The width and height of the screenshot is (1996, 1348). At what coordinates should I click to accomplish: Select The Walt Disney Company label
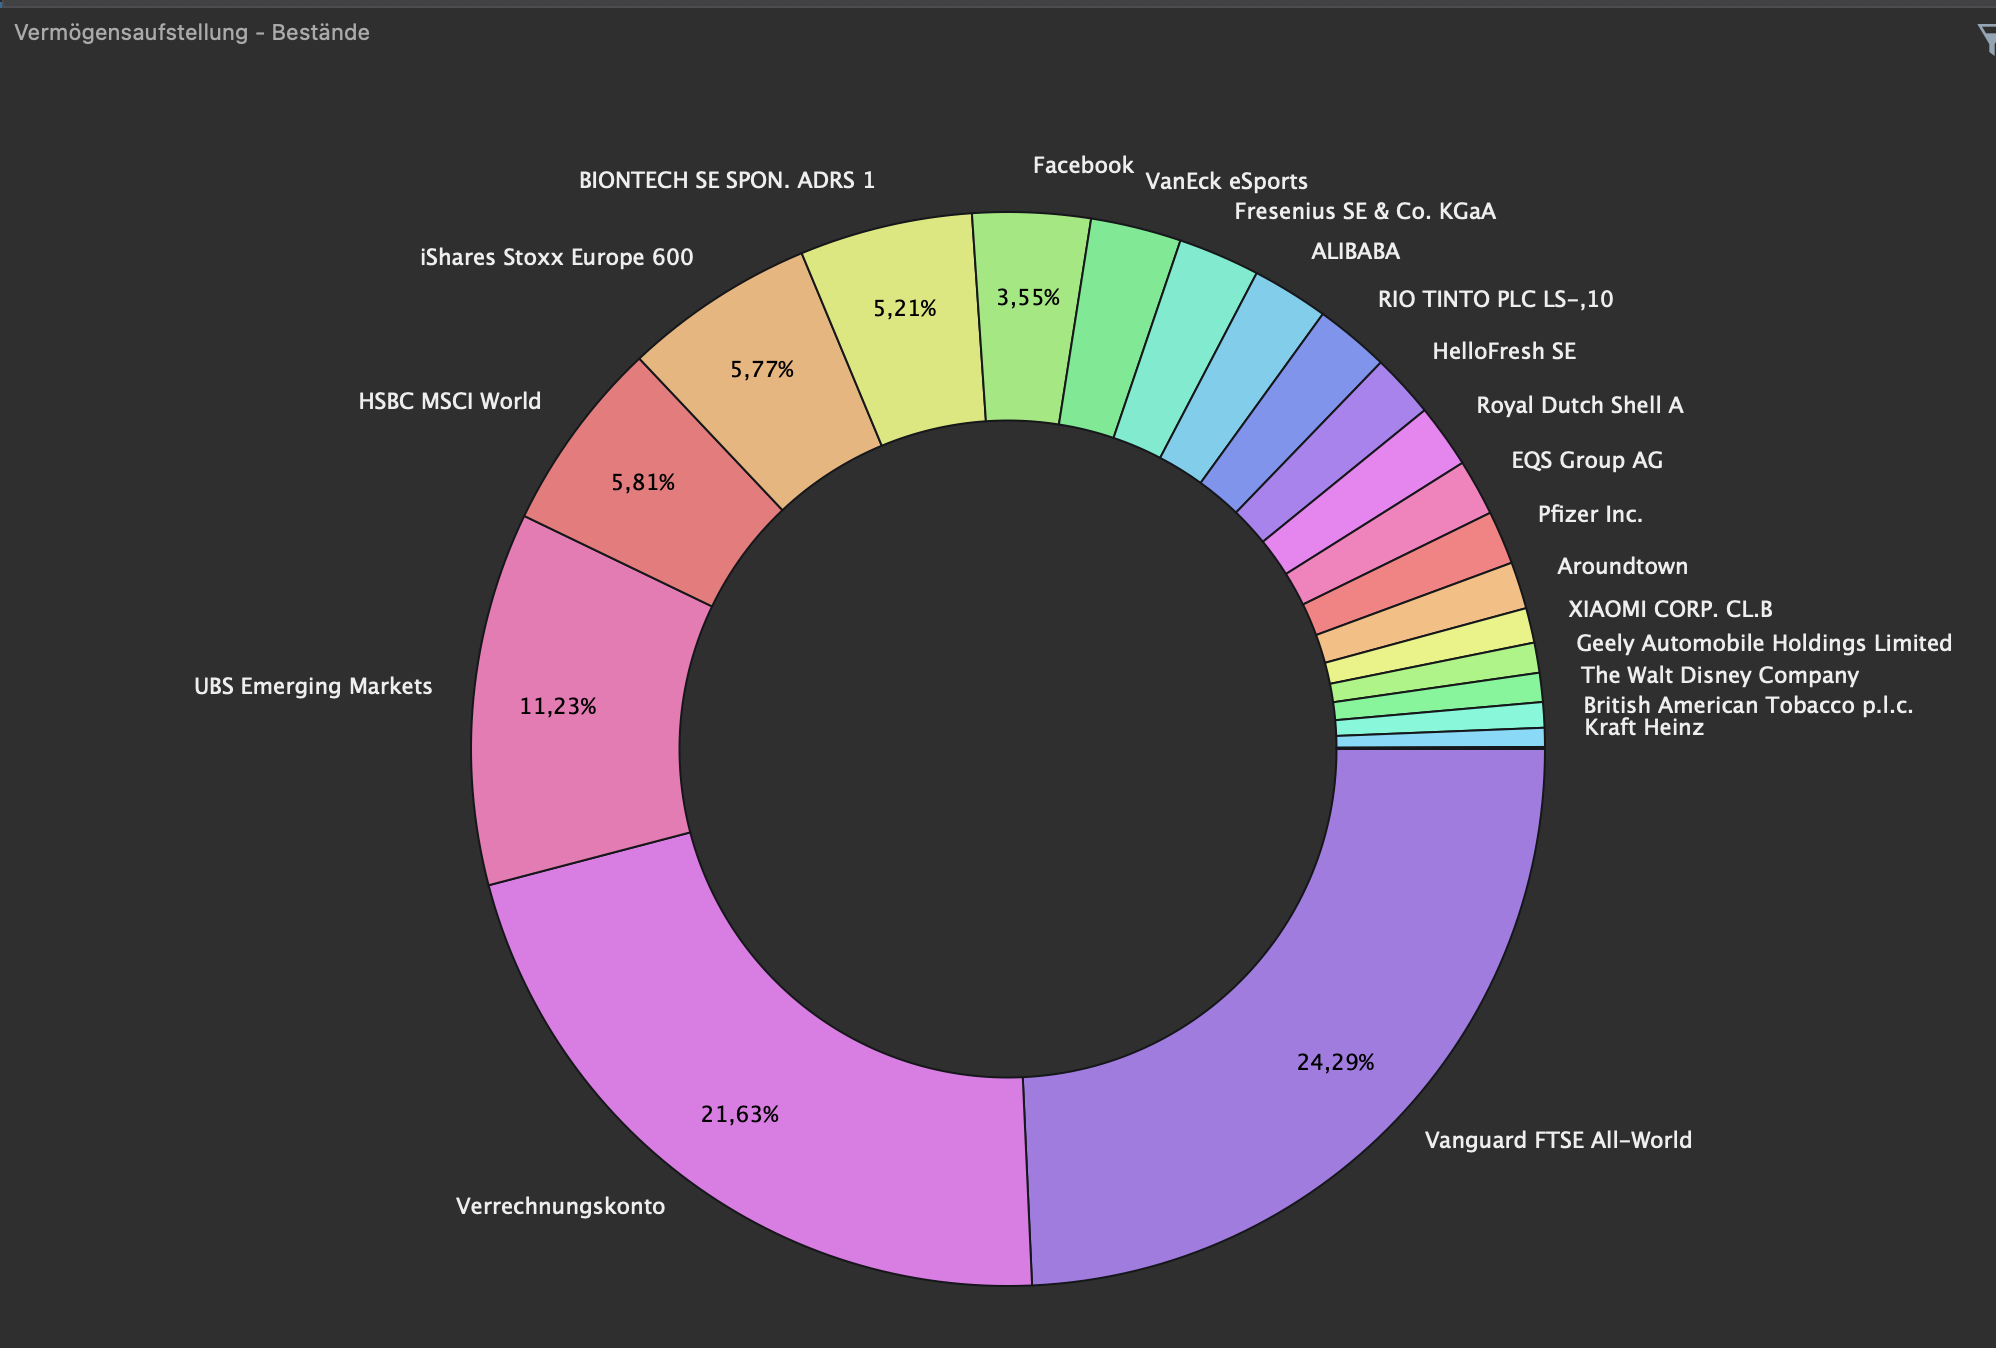pyautogui.click(x=1719, y=675)
